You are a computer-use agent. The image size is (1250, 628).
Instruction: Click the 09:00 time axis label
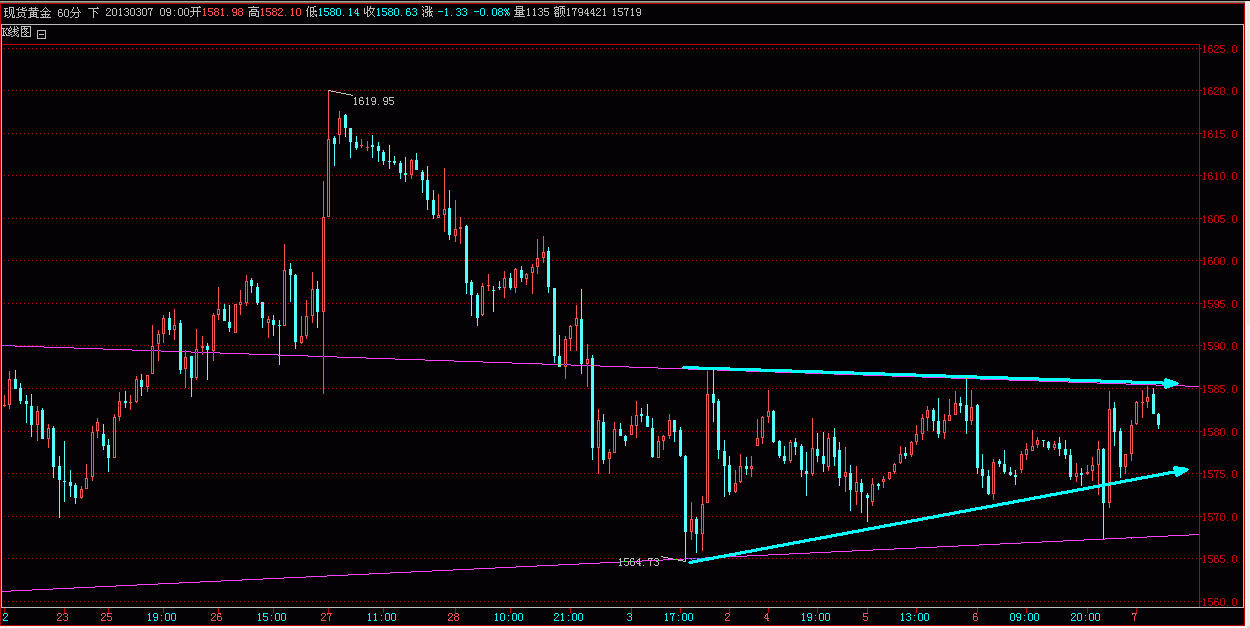click(1025, 617)
